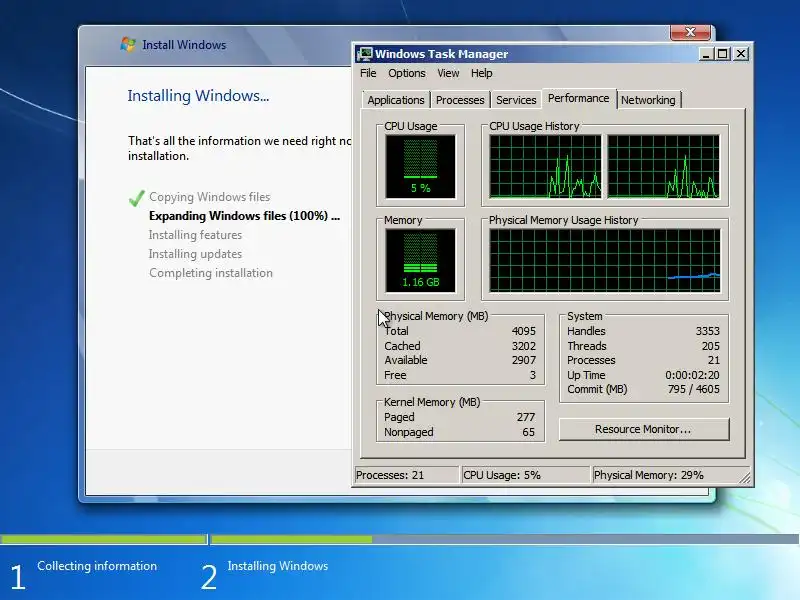Viewport: 800px width, 600px height.
Task: Close the Windows Task Manager window
Action: [741, 54]
